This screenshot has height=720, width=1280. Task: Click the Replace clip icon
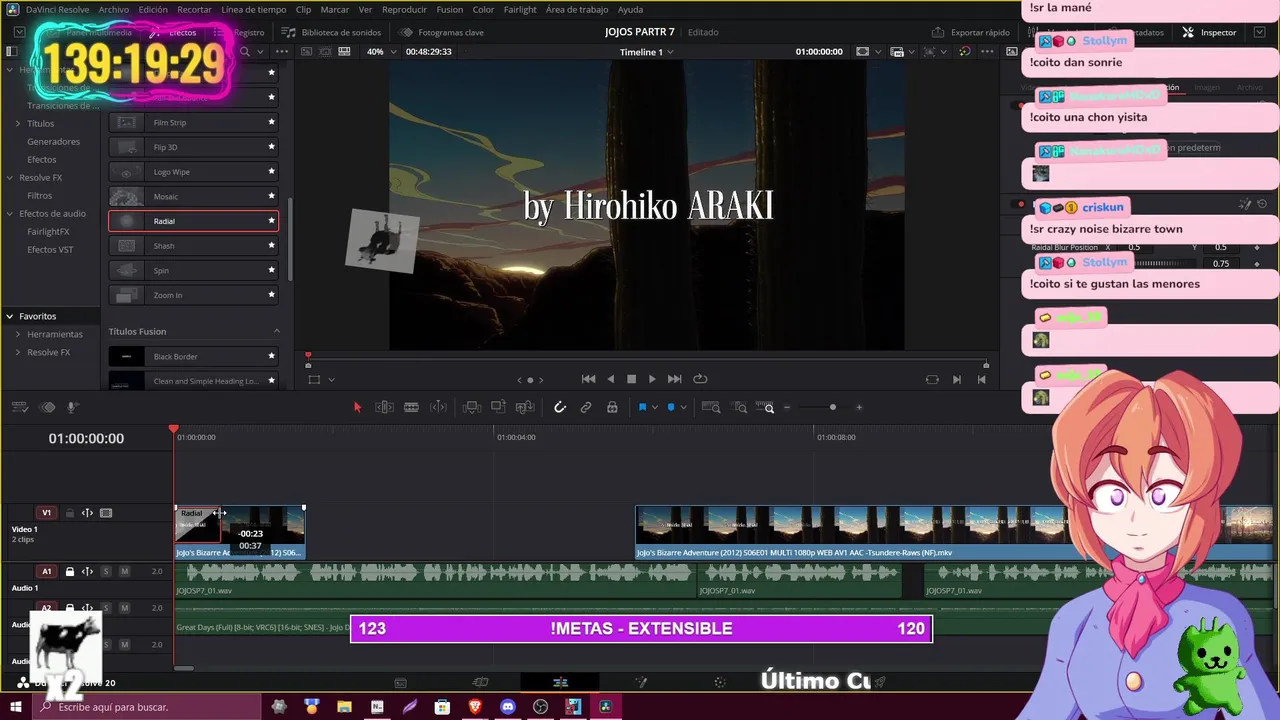tap(525, 407)
